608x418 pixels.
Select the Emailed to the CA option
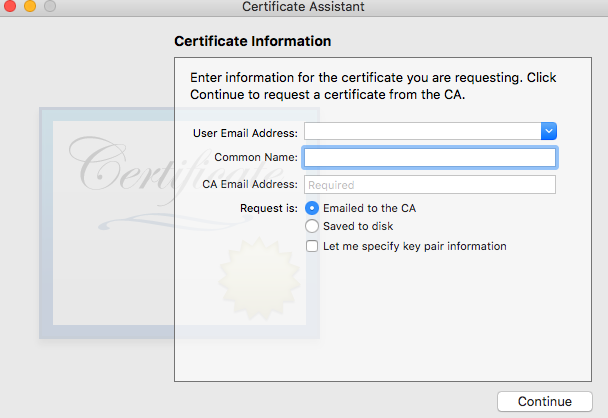coord(312,208)
